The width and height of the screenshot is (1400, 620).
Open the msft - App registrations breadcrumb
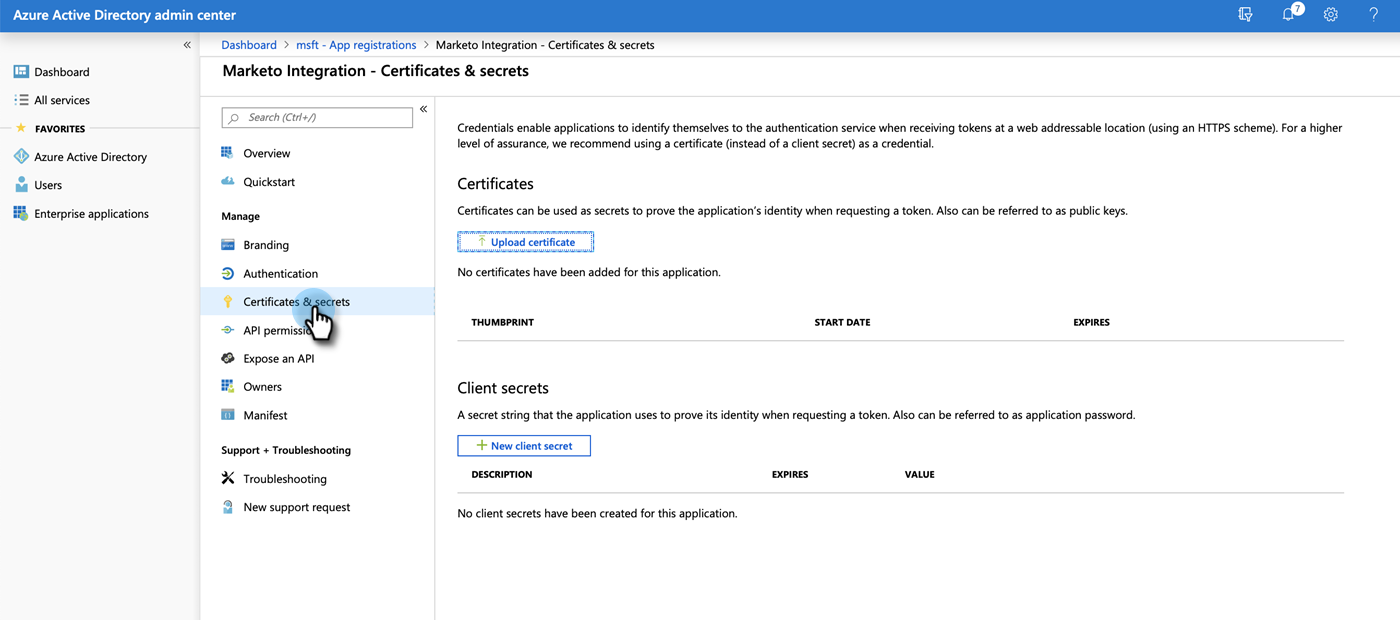point(356,45)
